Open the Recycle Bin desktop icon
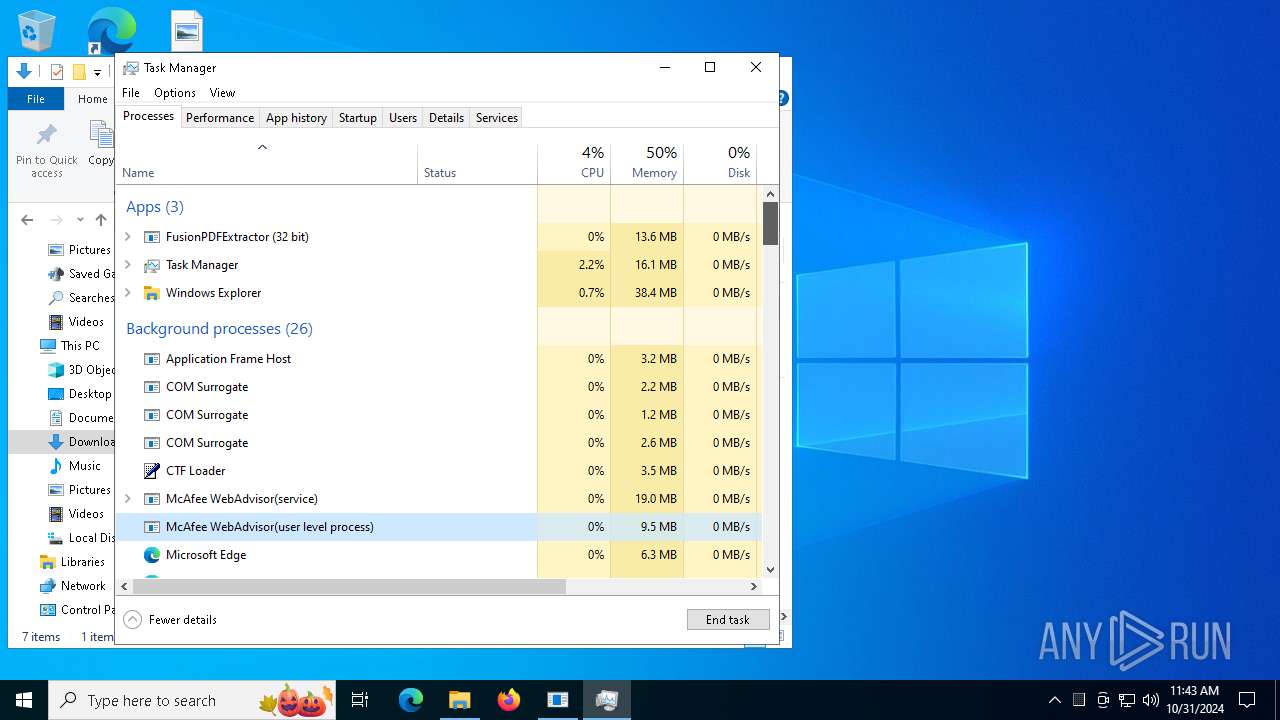1280x720 pixels. pyautogui.click(x=37, y=30)
